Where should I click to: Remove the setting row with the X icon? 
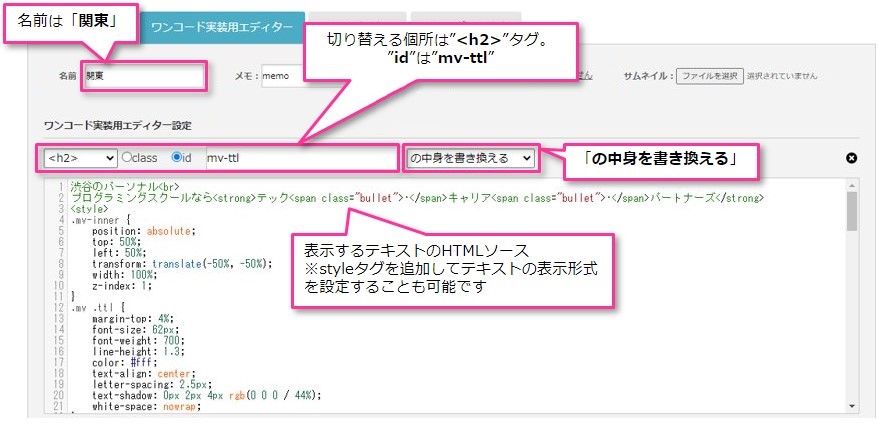pos(852,159)
